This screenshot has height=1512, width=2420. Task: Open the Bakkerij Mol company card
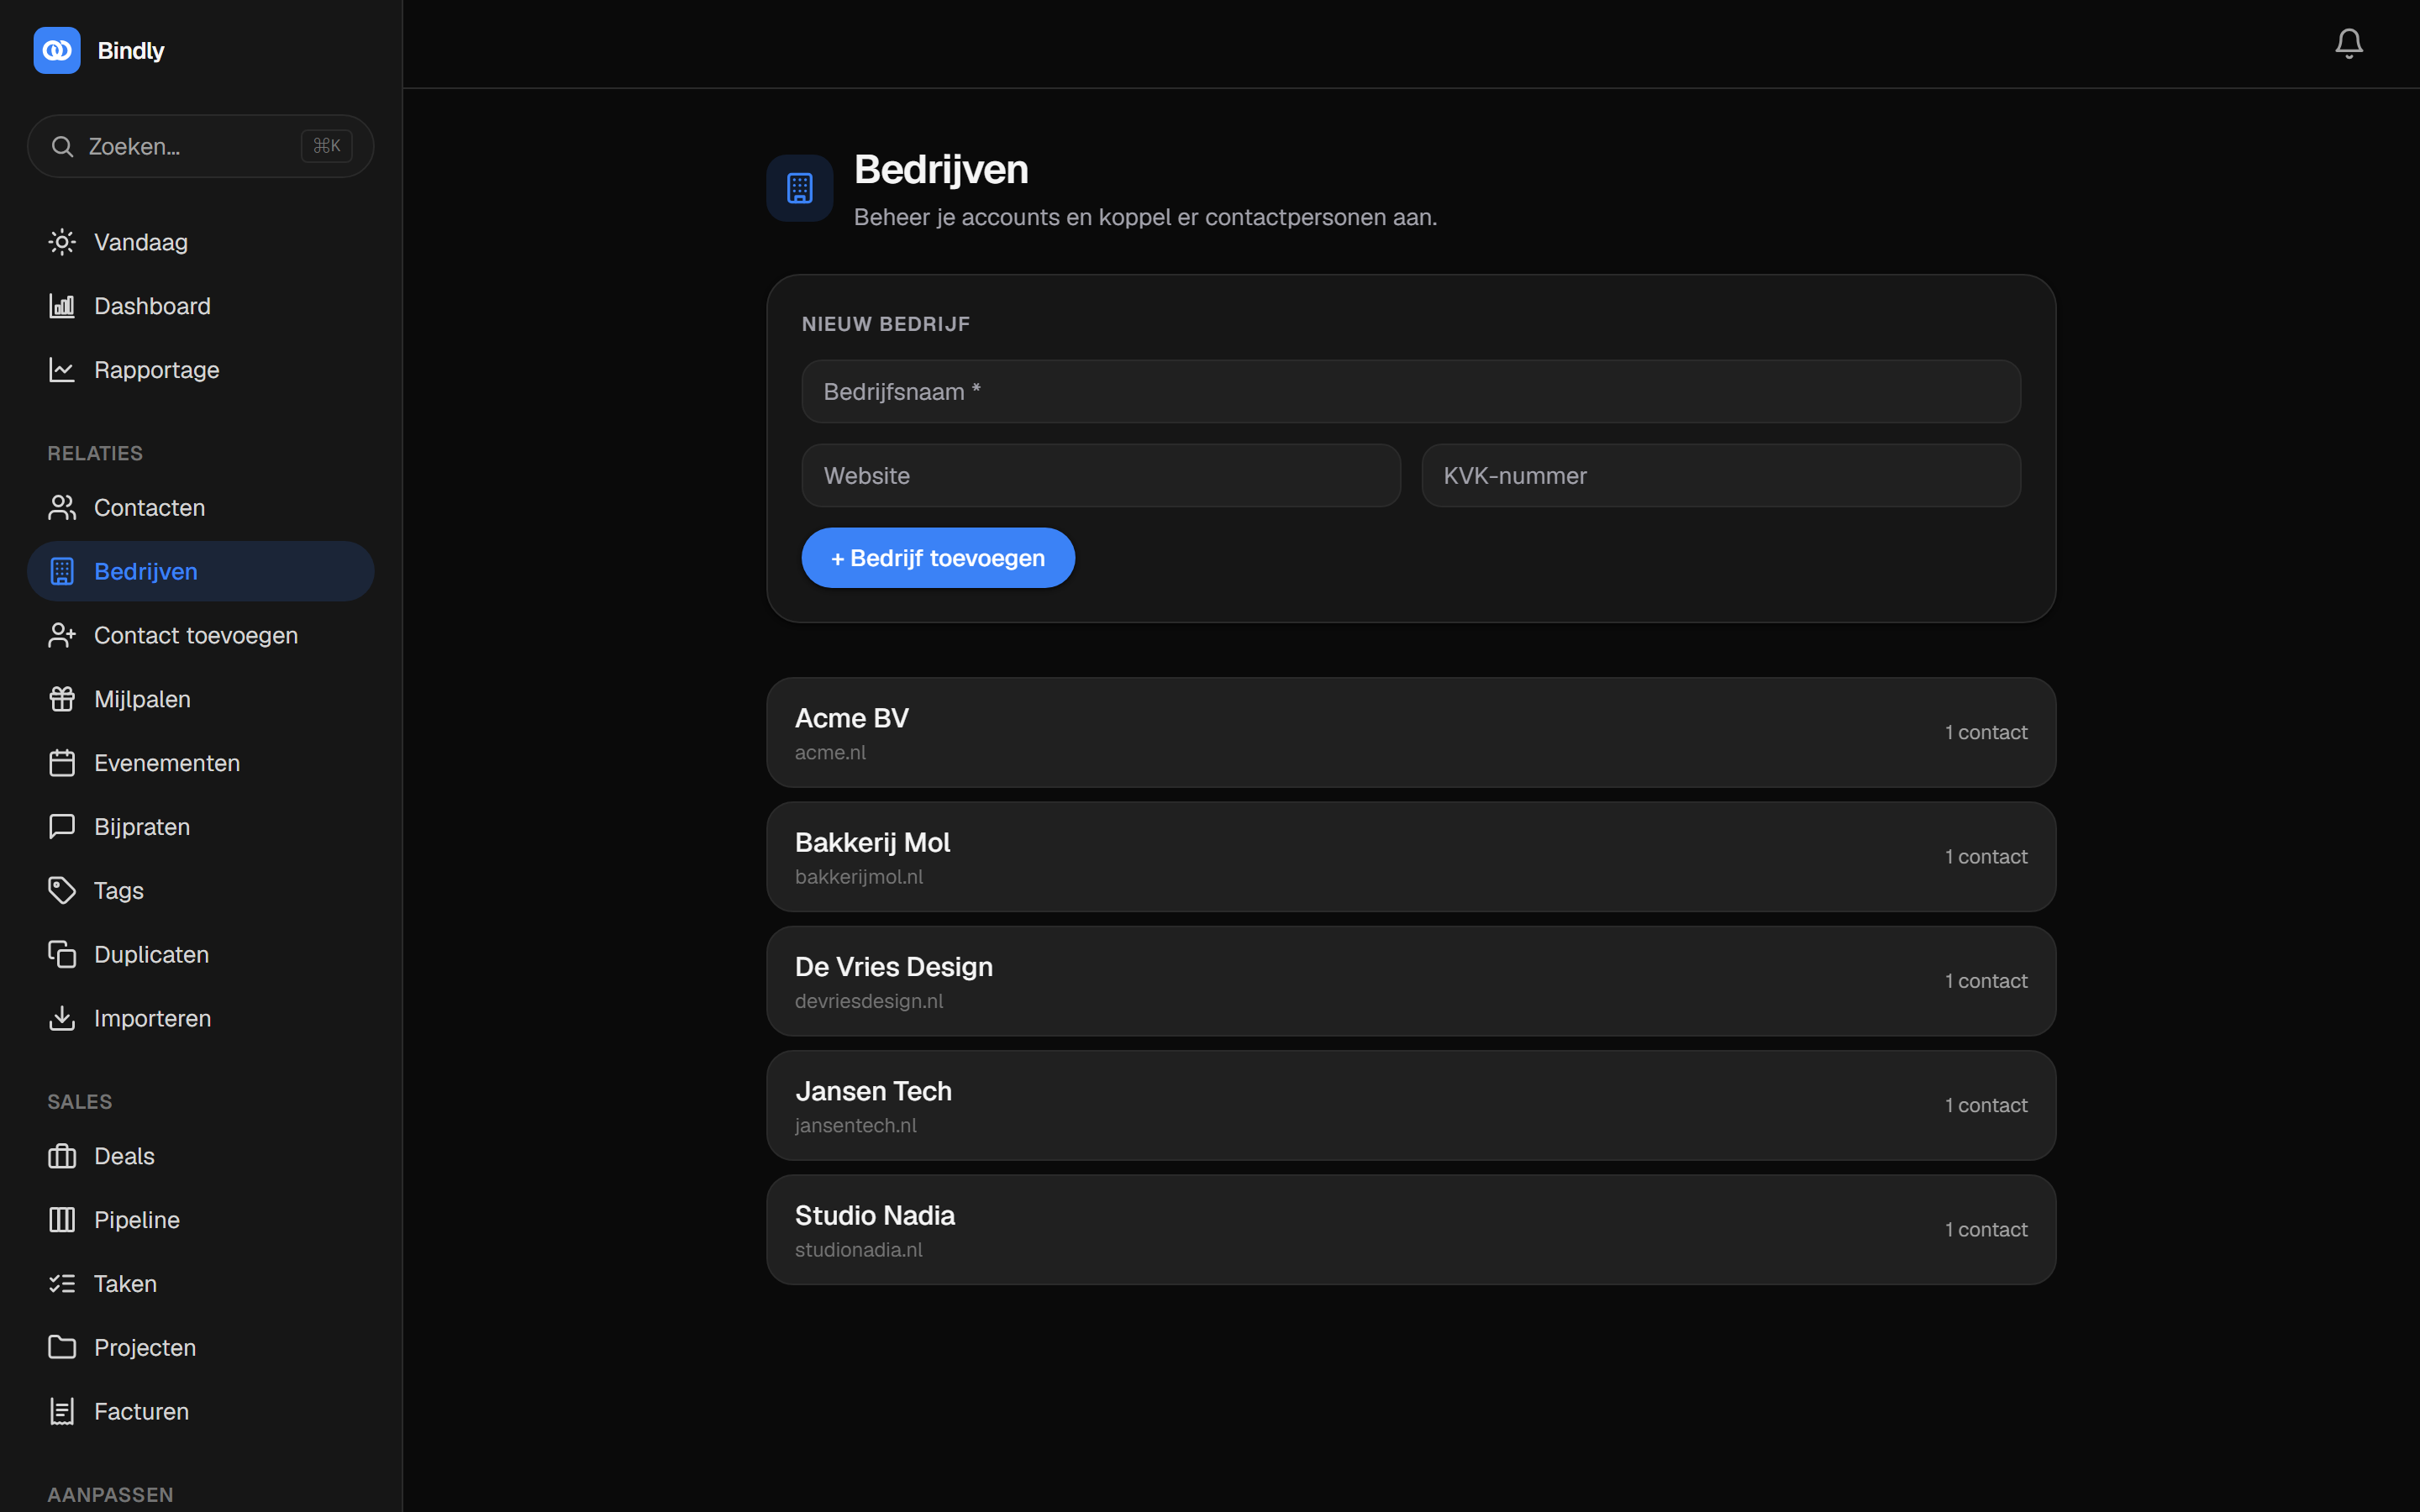[x=1411, y=857]
